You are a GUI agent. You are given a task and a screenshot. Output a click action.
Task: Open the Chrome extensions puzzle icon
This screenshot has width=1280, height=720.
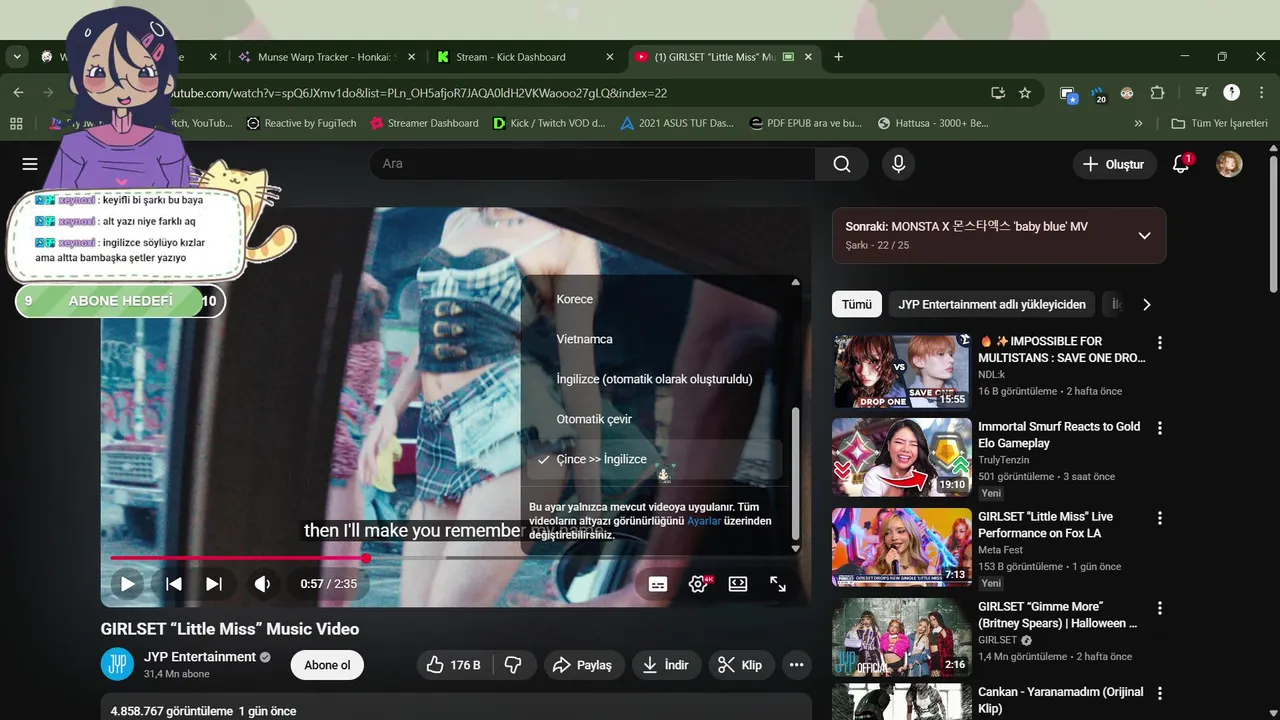click(x=1157, y=93)
